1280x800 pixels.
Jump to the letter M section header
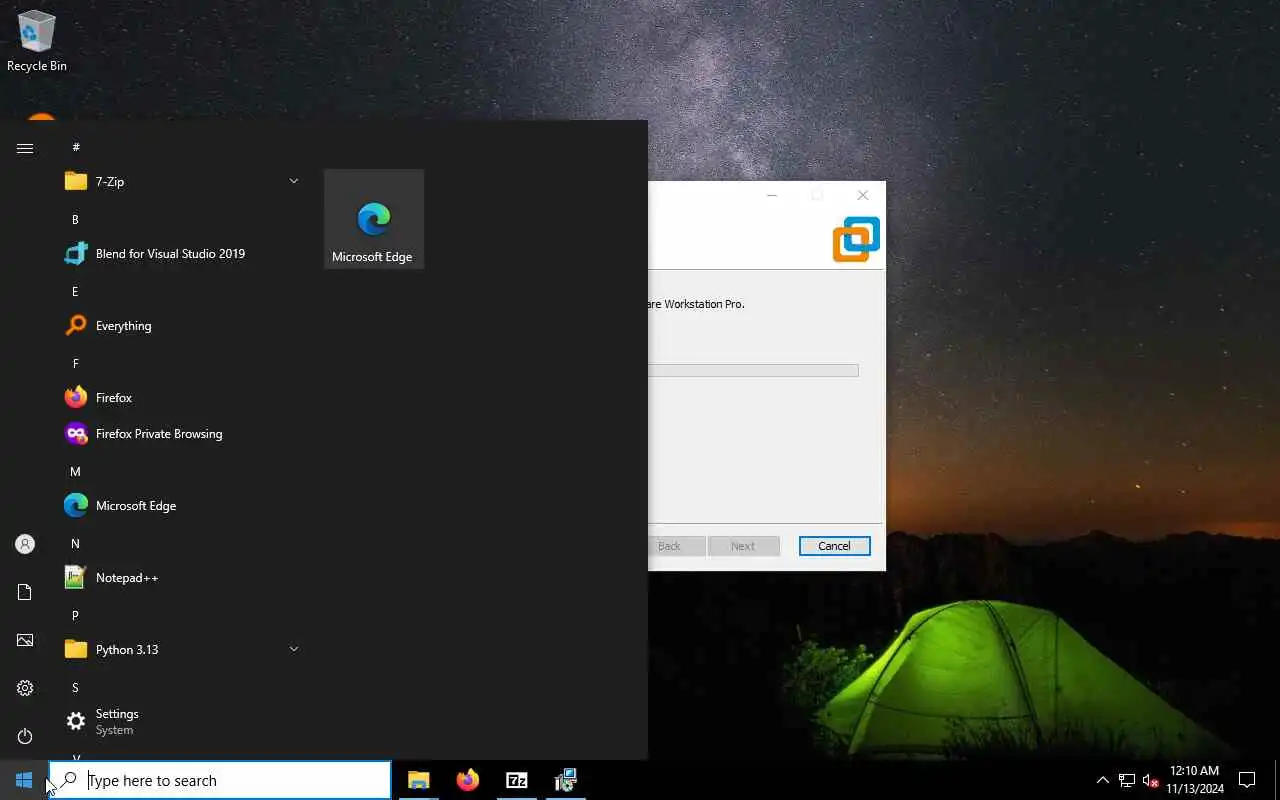point(75,471)
